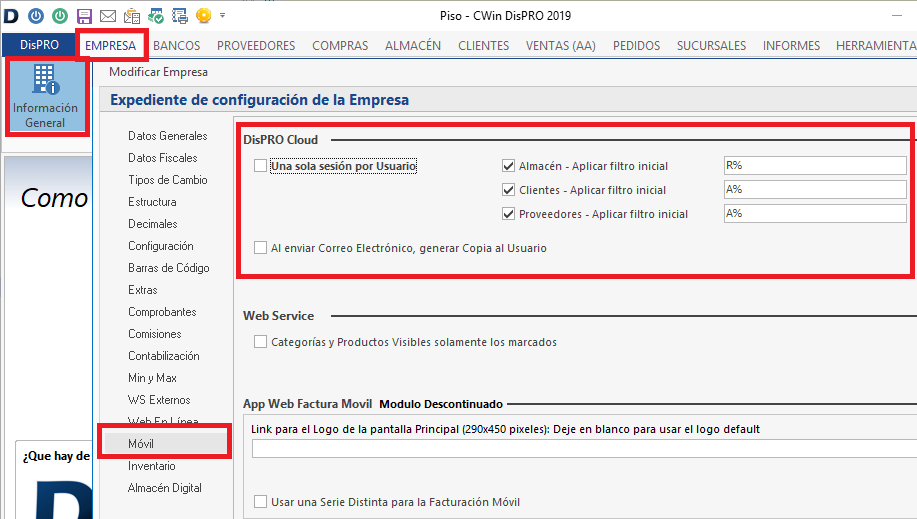Click the icon with green checkmark
Screen dimensions: 917x519
point(156,16)
